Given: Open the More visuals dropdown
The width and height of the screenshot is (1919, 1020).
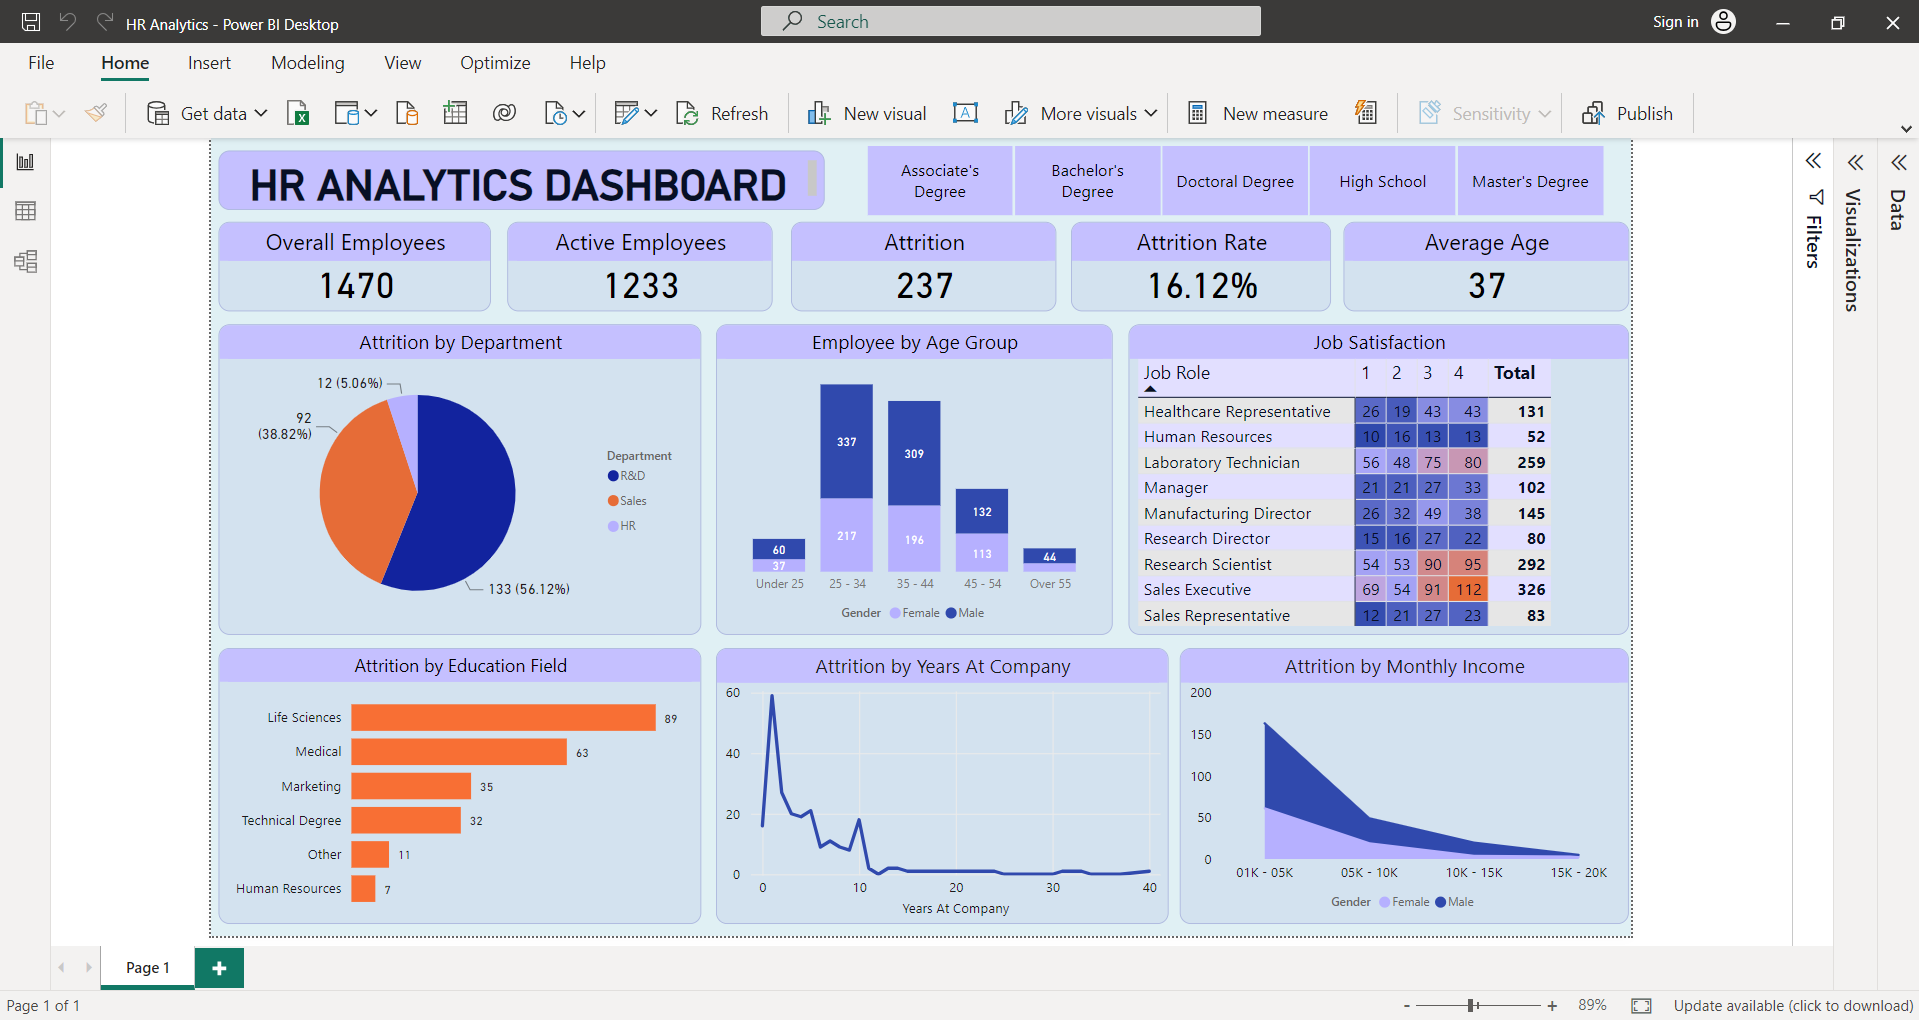Looking at the screenshot, I should pos(1152,113).
